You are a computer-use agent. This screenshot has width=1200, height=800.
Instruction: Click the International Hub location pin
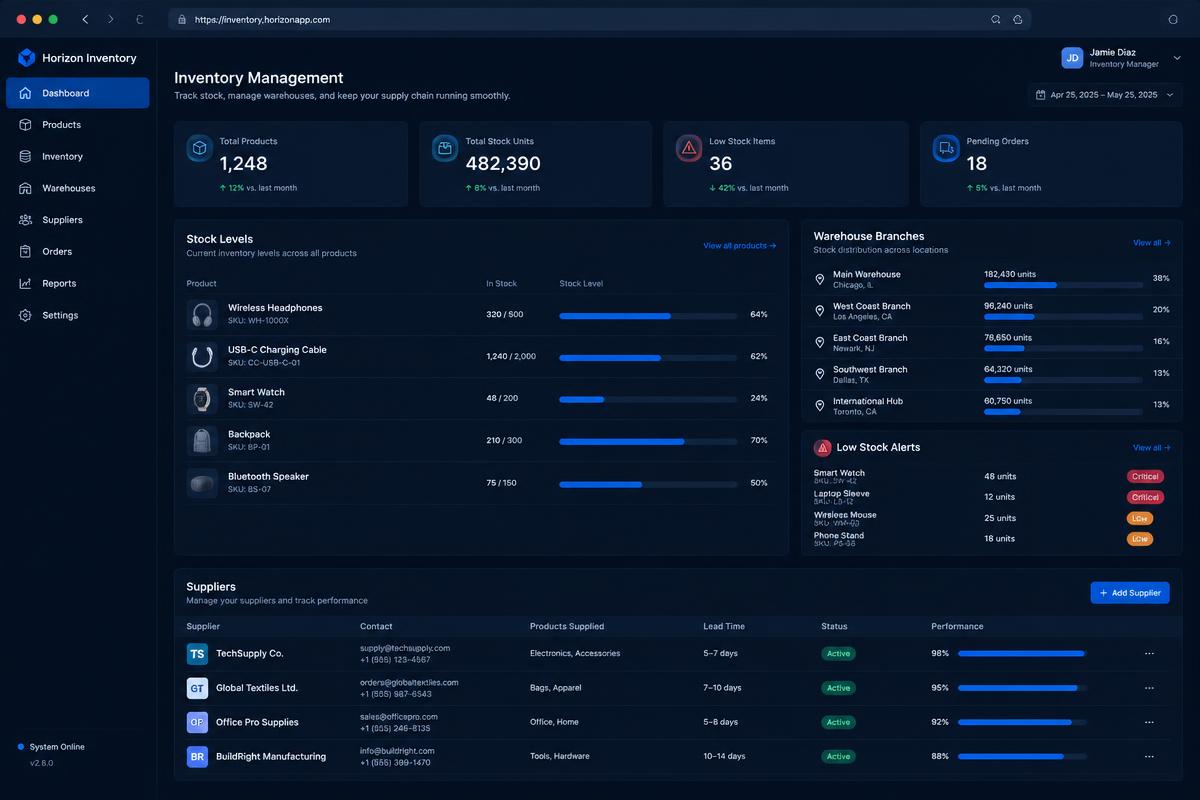(x=820, y=406)
